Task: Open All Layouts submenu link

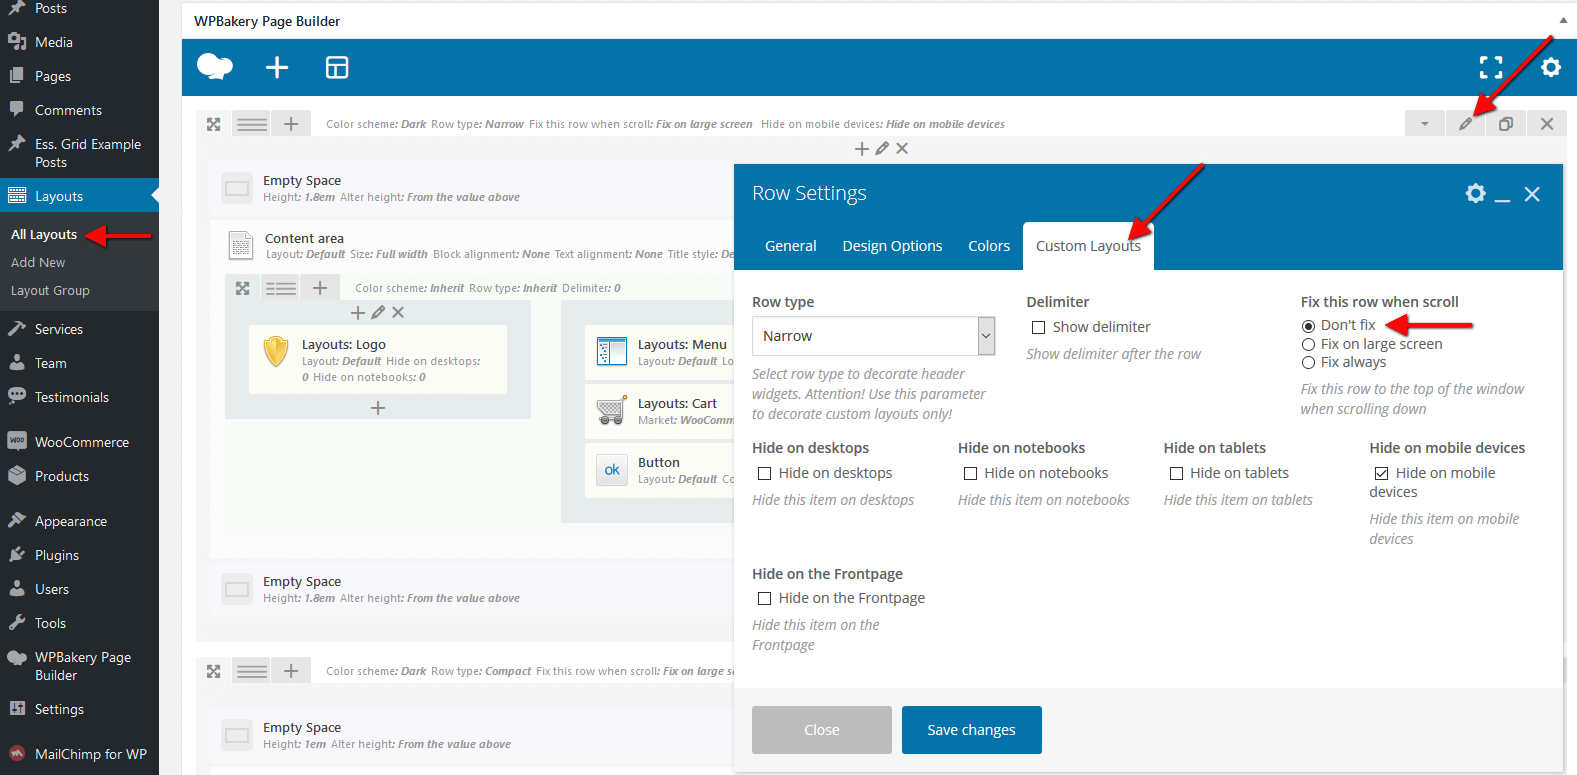Action: [x=44, y=234]
